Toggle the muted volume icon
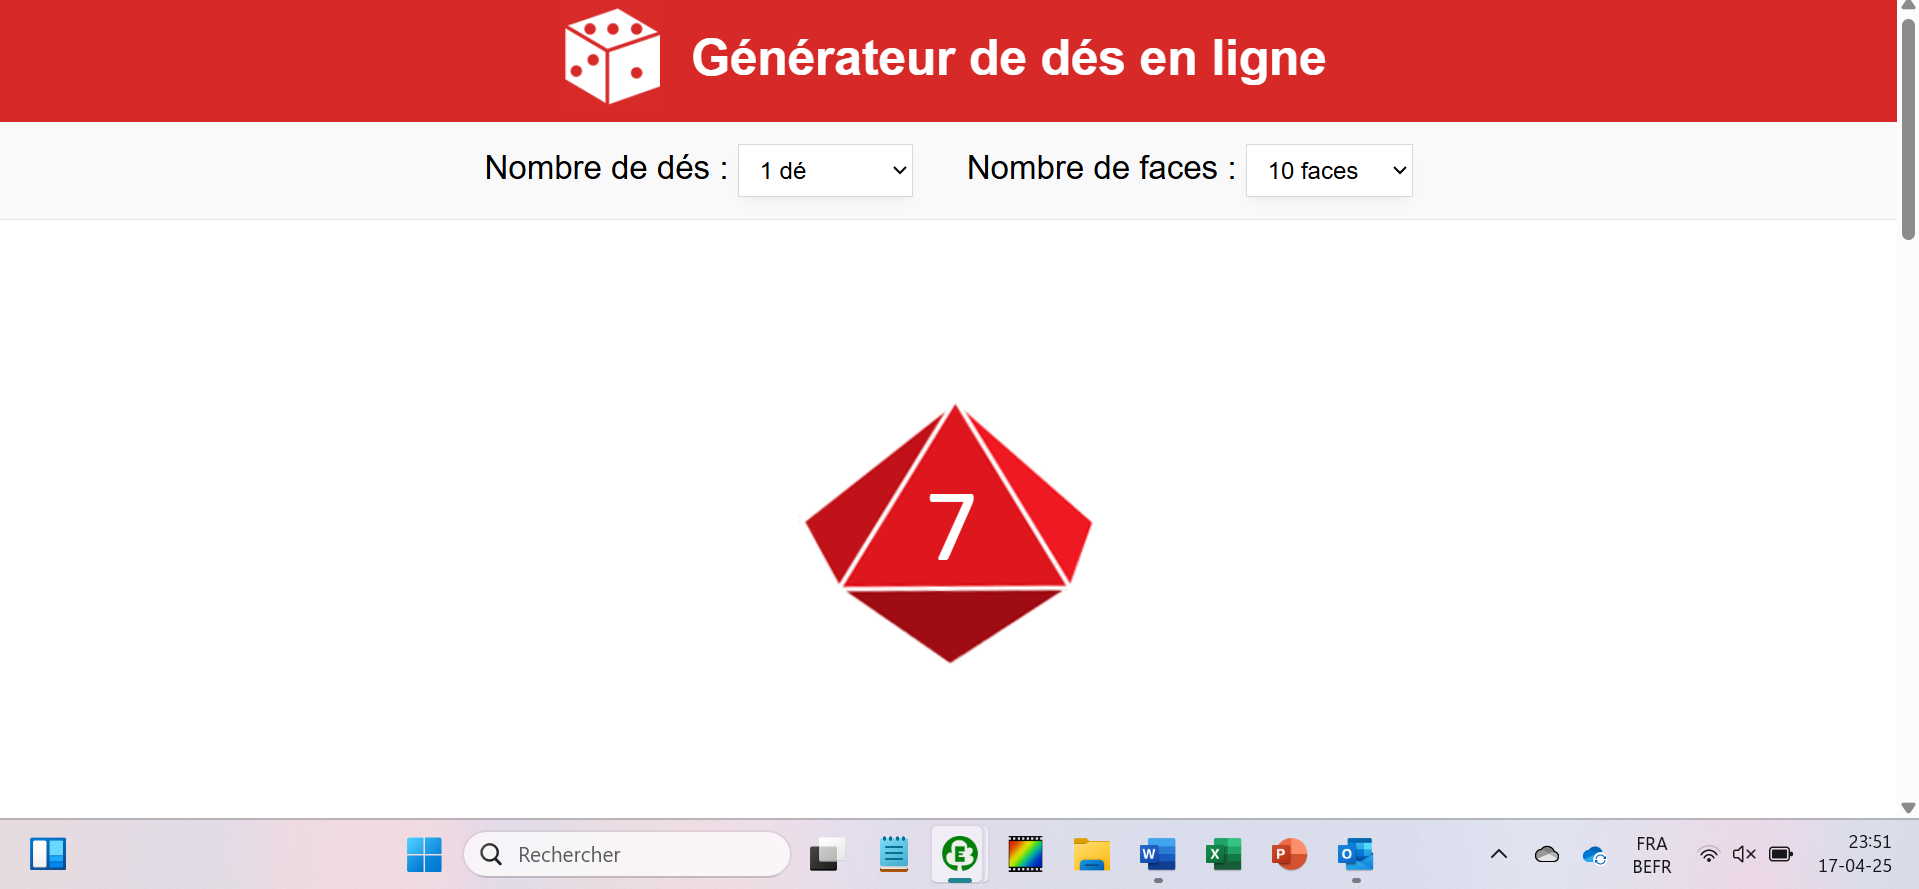This screenshot has width=1919, height=889. click(1744, 854)
